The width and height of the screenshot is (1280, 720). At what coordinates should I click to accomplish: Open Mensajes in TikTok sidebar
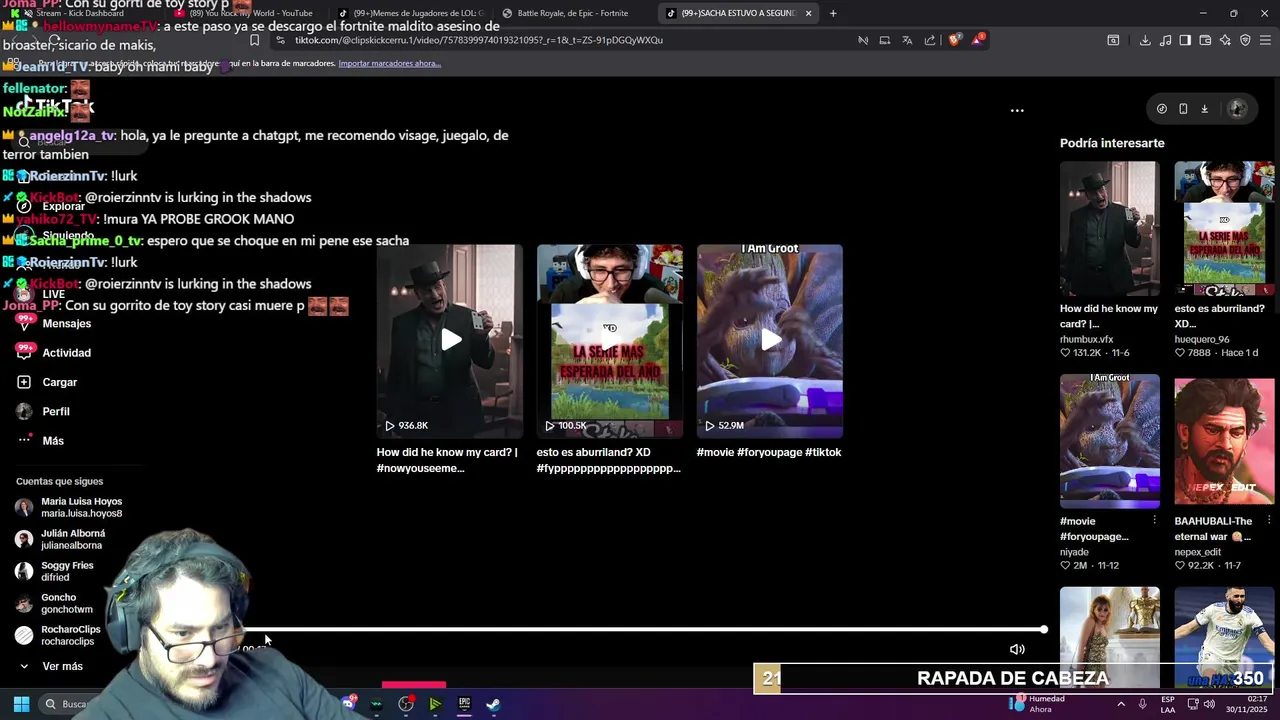coord(66,323)
